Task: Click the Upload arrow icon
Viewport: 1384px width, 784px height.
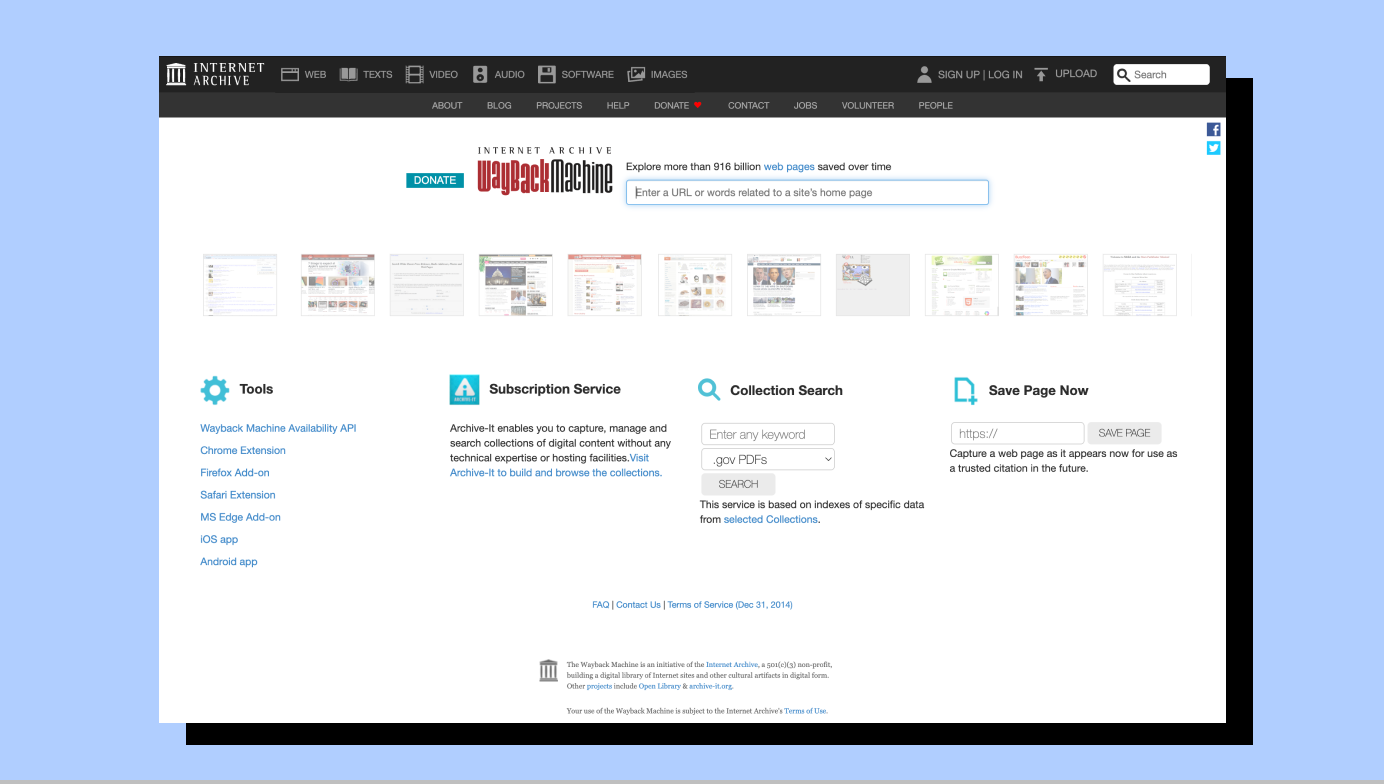Action: 1041,74
